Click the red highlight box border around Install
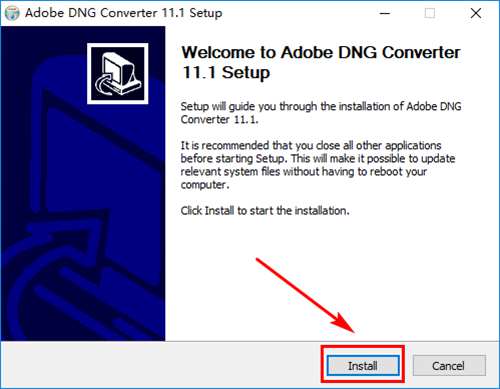Screen dimensions: 500x389 363,347
